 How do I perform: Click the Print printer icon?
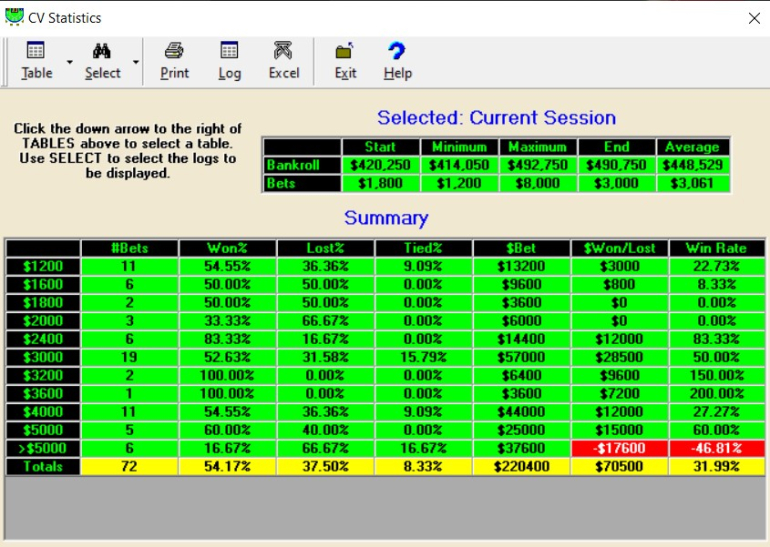click(x=174, y=51)
